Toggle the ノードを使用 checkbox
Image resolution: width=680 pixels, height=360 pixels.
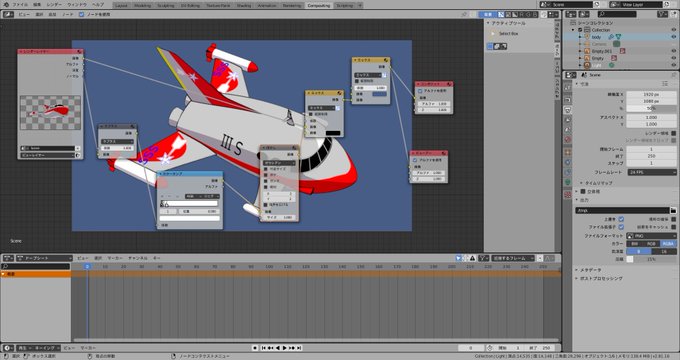point(81,14)
